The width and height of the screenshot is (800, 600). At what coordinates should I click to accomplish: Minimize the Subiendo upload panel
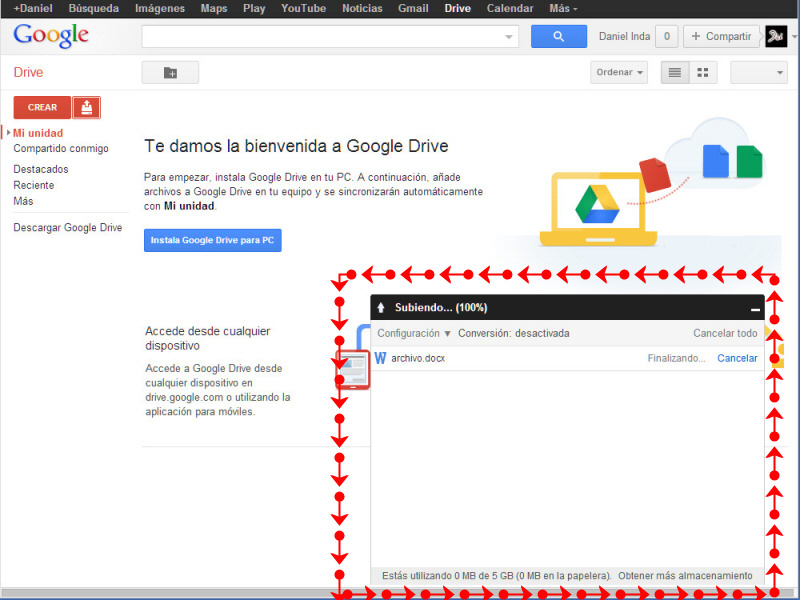click(755, 309)
